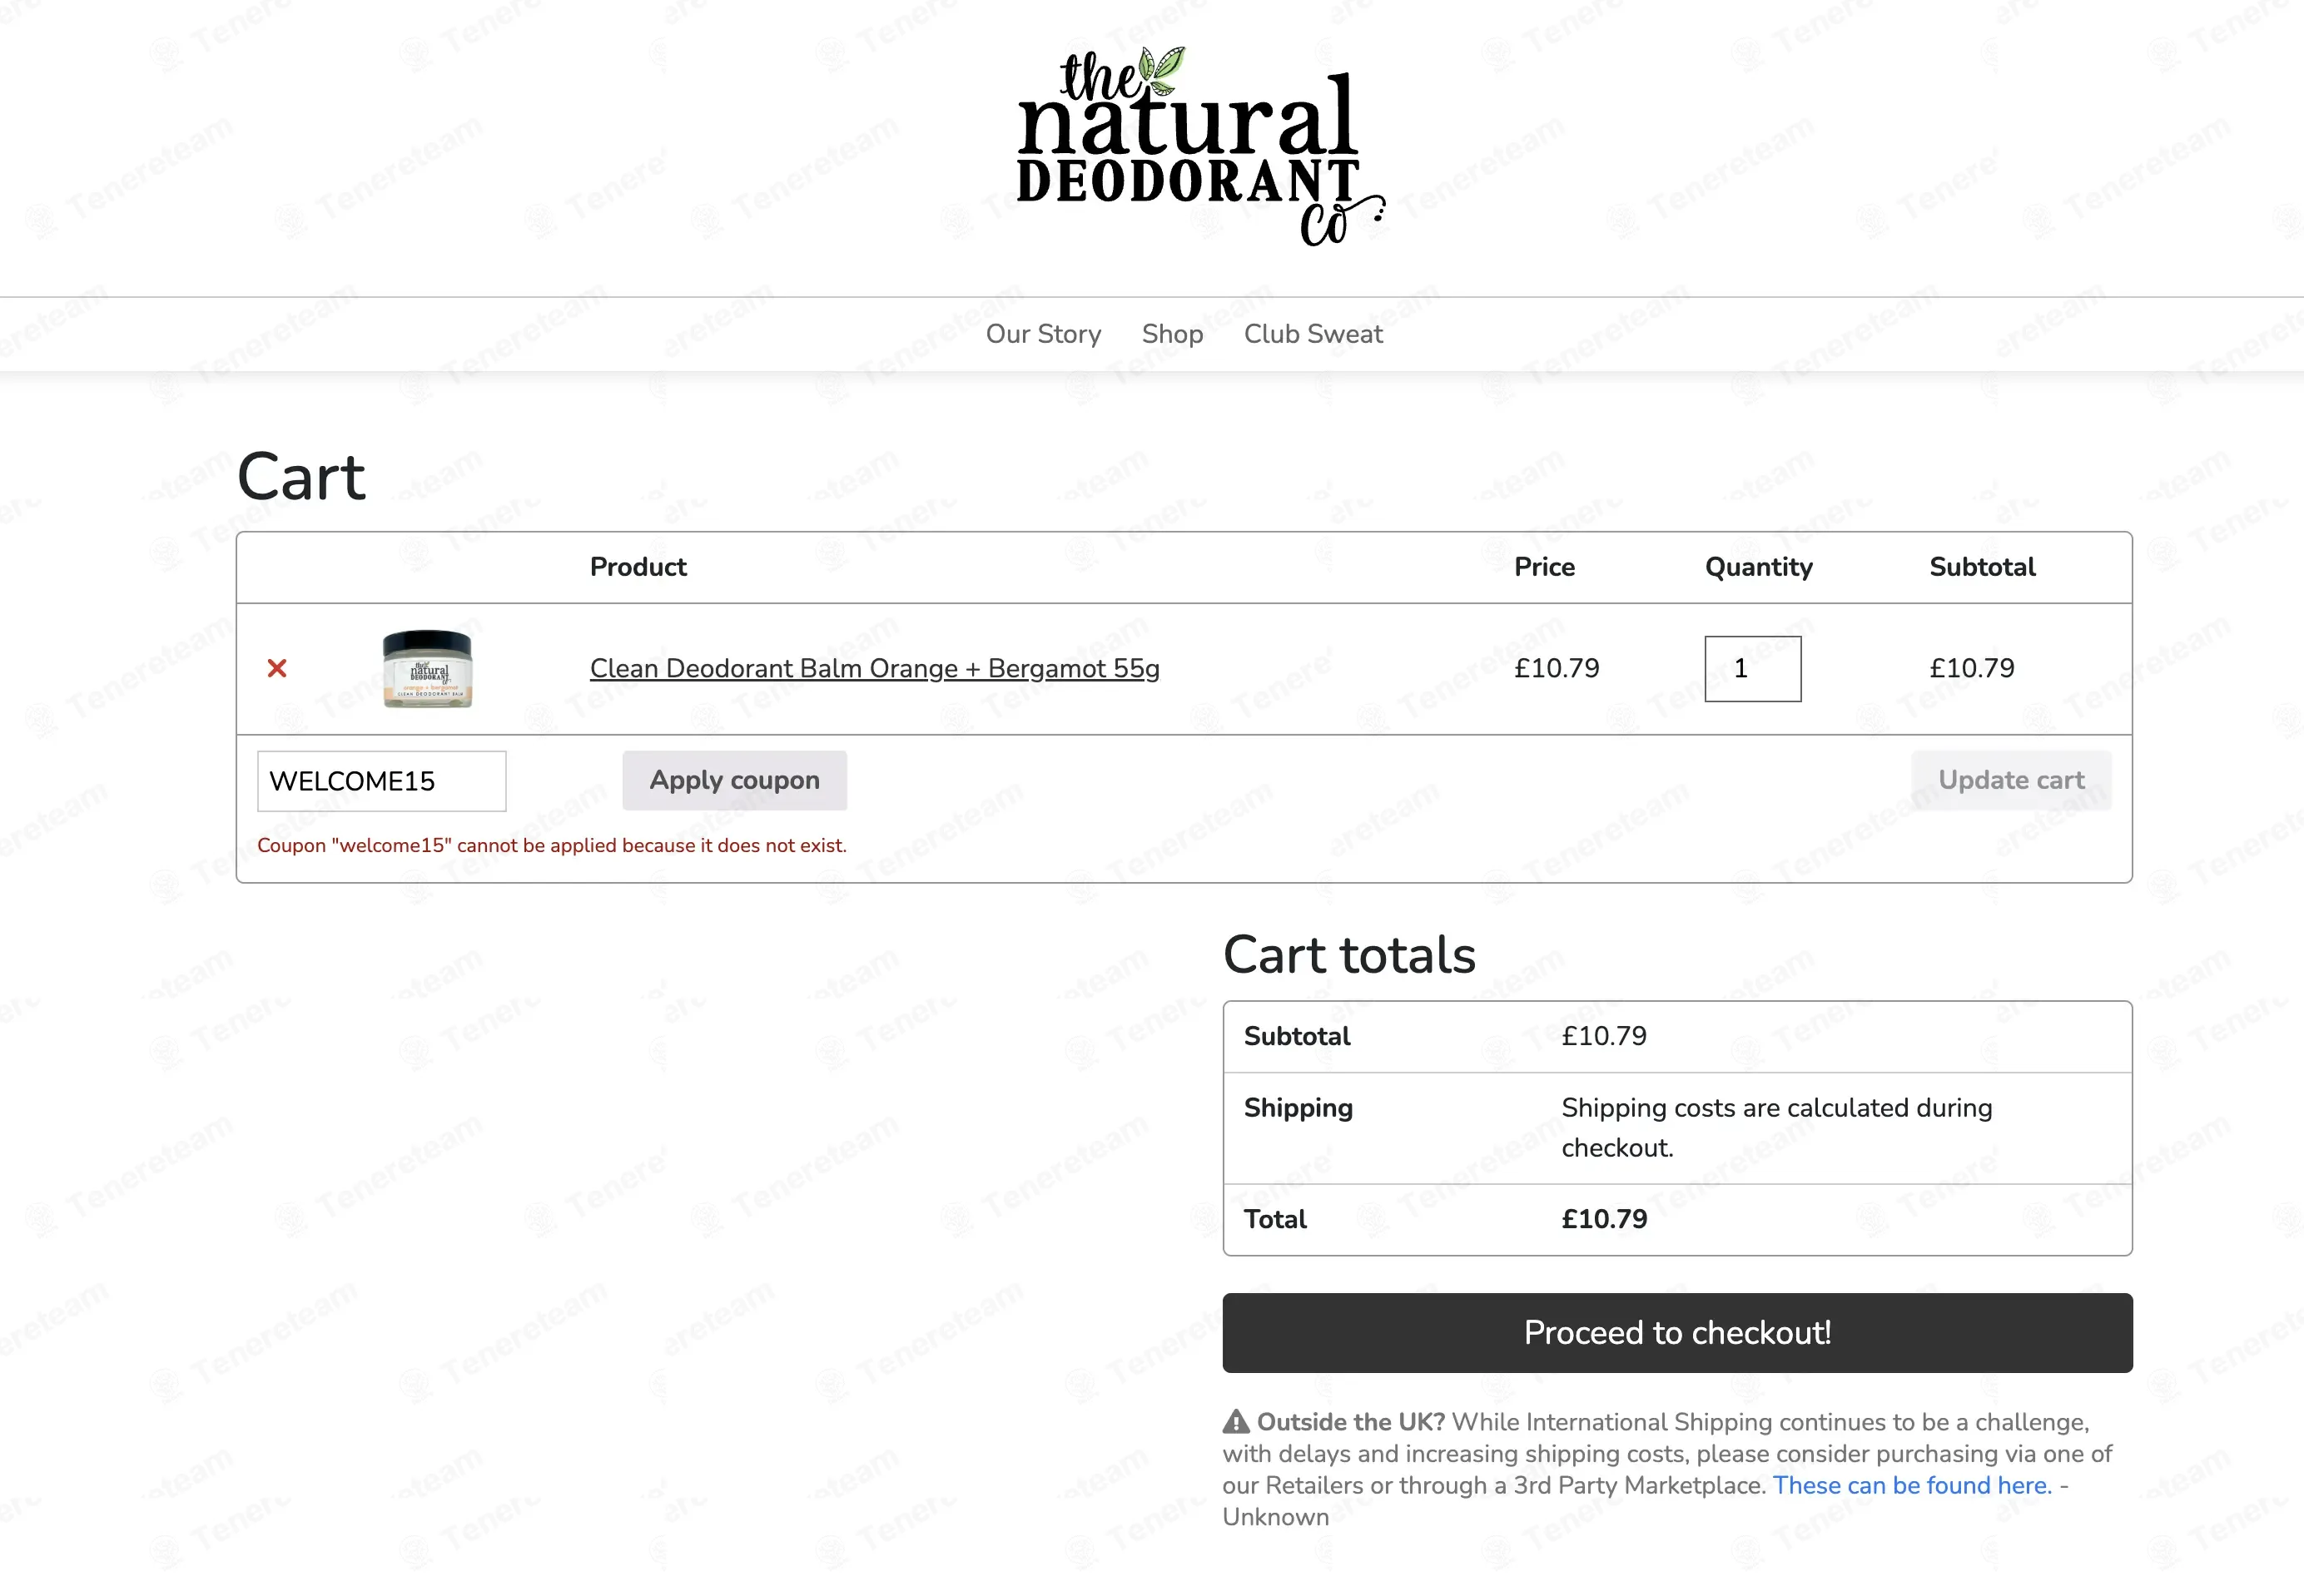Image resolution: width=2304 pixels, height=1596 pixels.
Task: Click the Proceed to checkout! button
Action: pyautogui.click(x=1677, y=1332)
